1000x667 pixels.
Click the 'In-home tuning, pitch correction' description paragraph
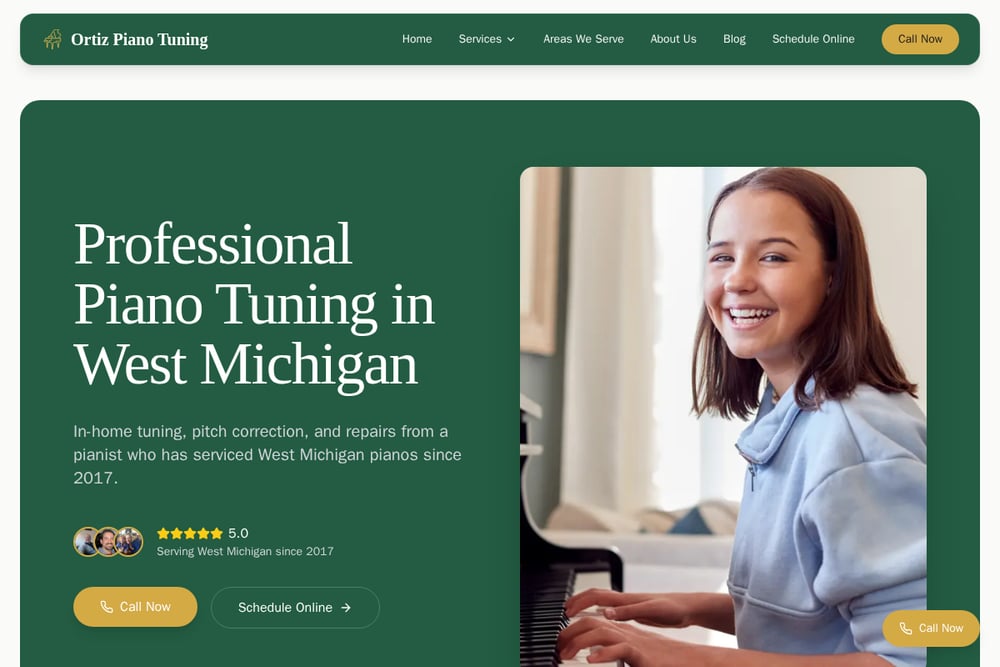point(267,455)
